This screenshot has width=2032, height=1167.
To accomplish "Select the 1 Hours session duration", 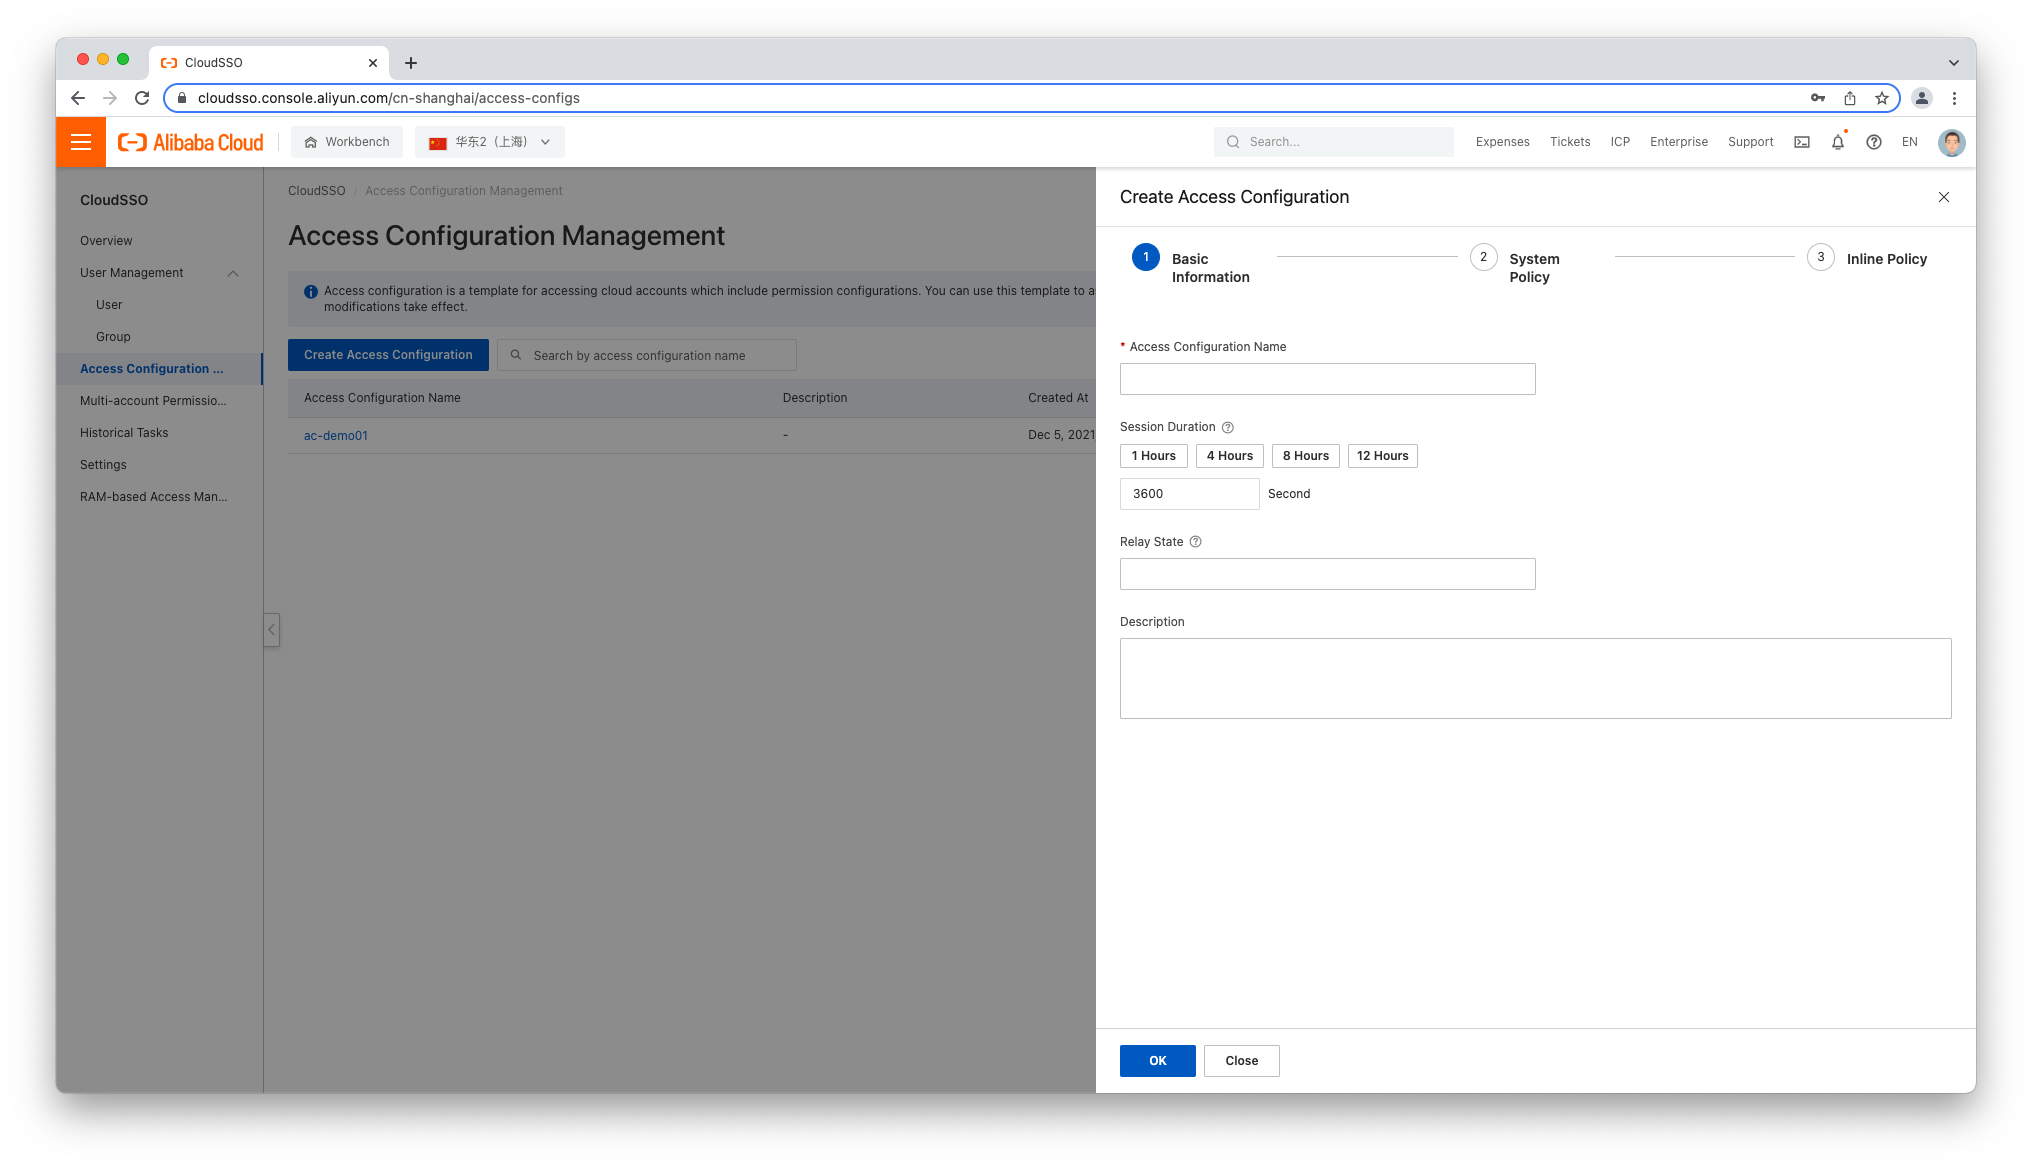I will point(1153,456).
